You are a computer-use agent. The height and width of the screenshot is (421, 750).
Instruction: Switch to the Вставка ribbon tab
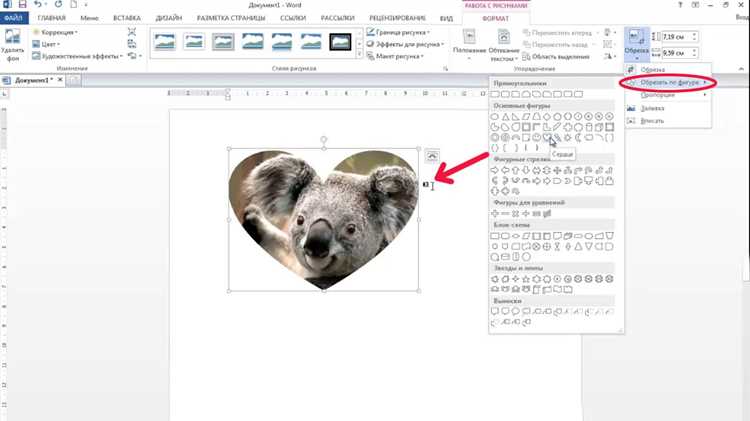[127, 18]
